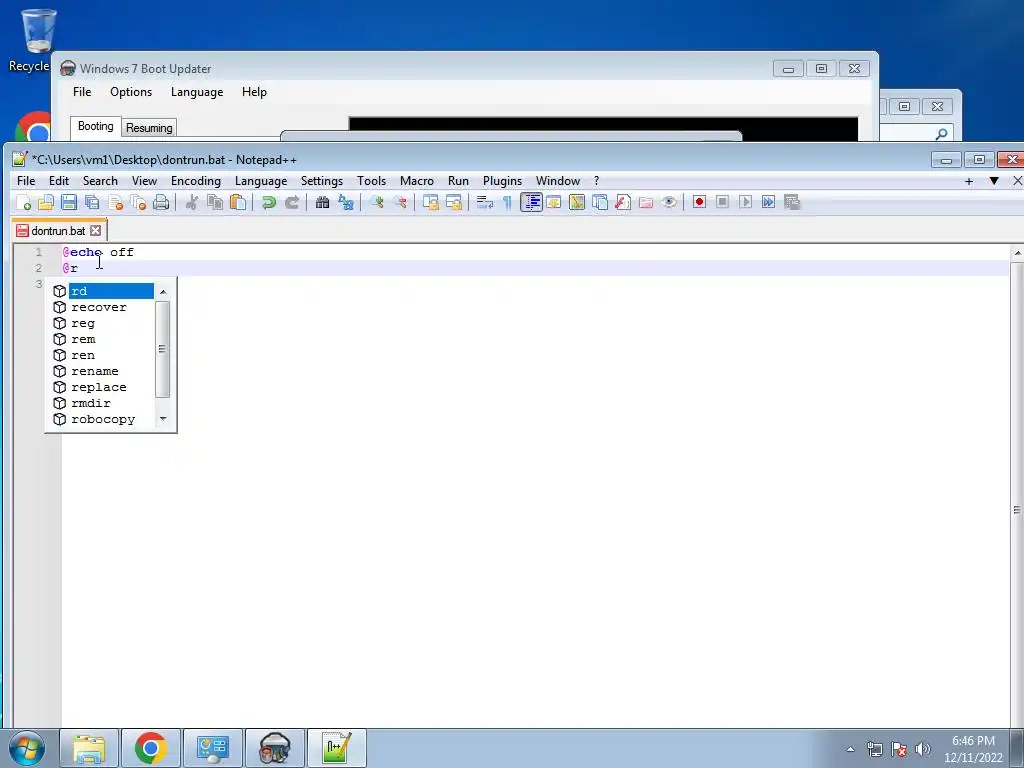The image size is (1024, 768).
Task: Open Google Chrome from the taskbar
Action: click(151, 748)
